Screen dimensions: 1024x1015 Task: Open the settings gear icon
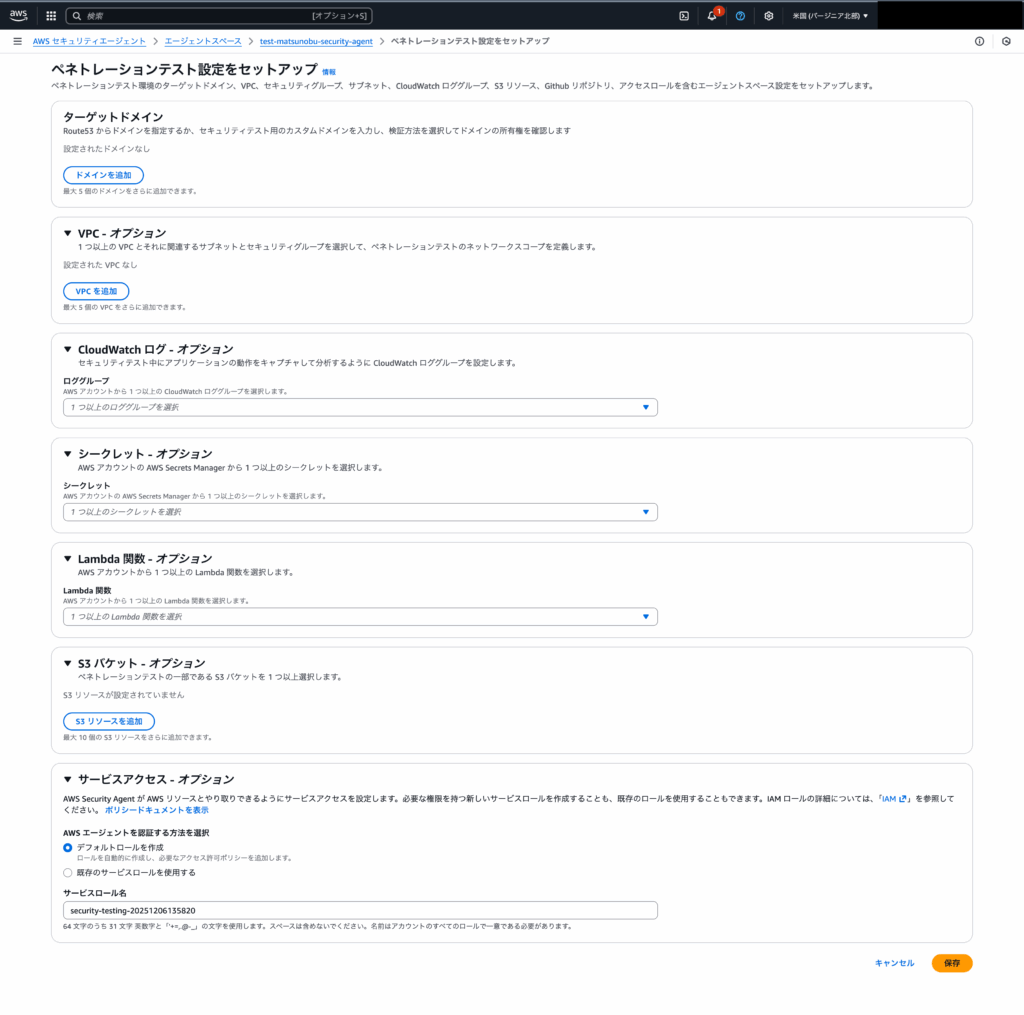coord(768,16)
